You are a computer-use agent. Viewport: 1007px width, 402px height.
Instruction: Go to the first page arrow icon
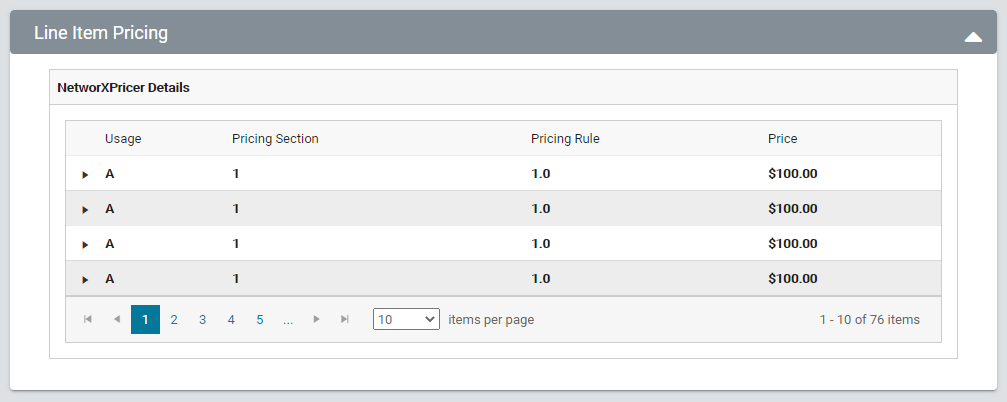[88, 320]
